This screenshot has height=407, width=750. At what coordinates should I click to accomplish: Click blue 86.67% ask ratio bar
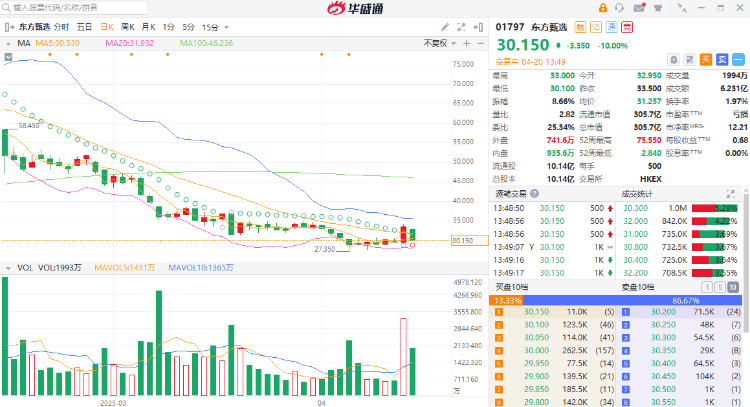[632, 300]
